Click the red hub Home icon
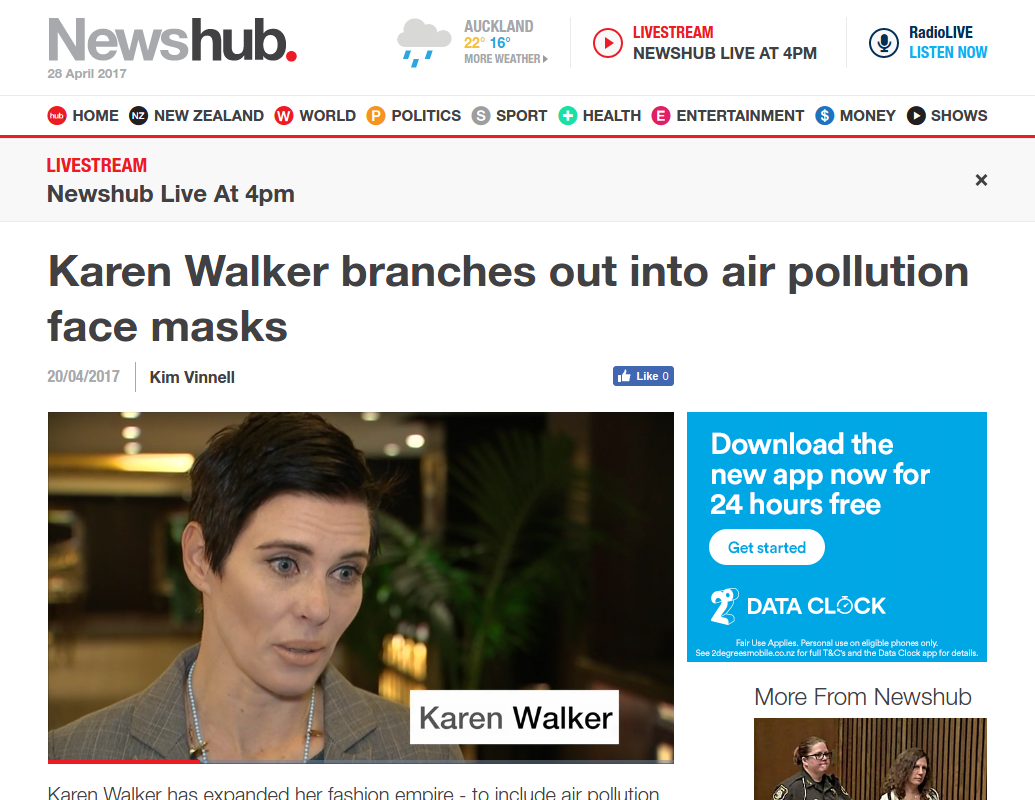1035x800 pixels. (x=57, y=116)
